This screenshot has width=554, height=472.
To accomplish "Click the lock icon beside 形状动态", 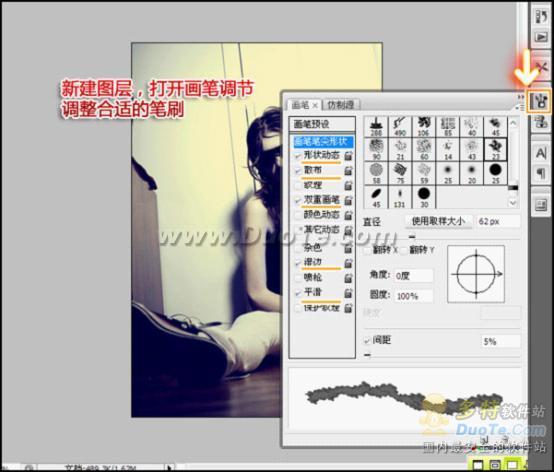I will 348,155.
